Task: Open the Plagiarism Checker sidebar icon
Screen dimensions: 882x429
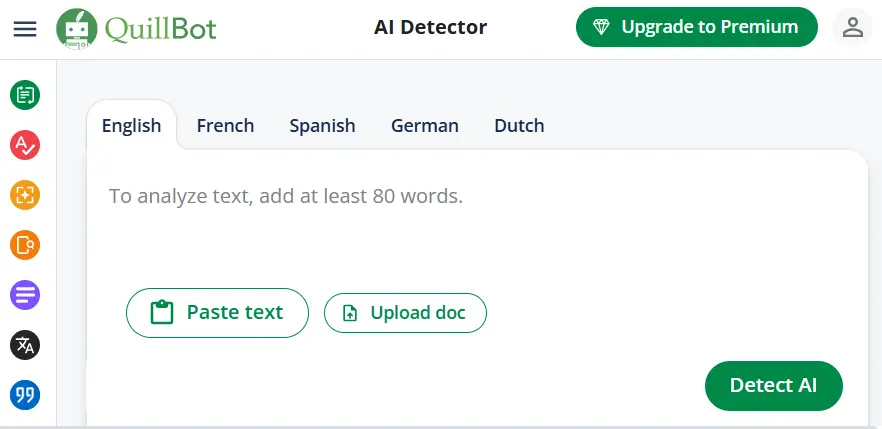Action: click(25, 245)
